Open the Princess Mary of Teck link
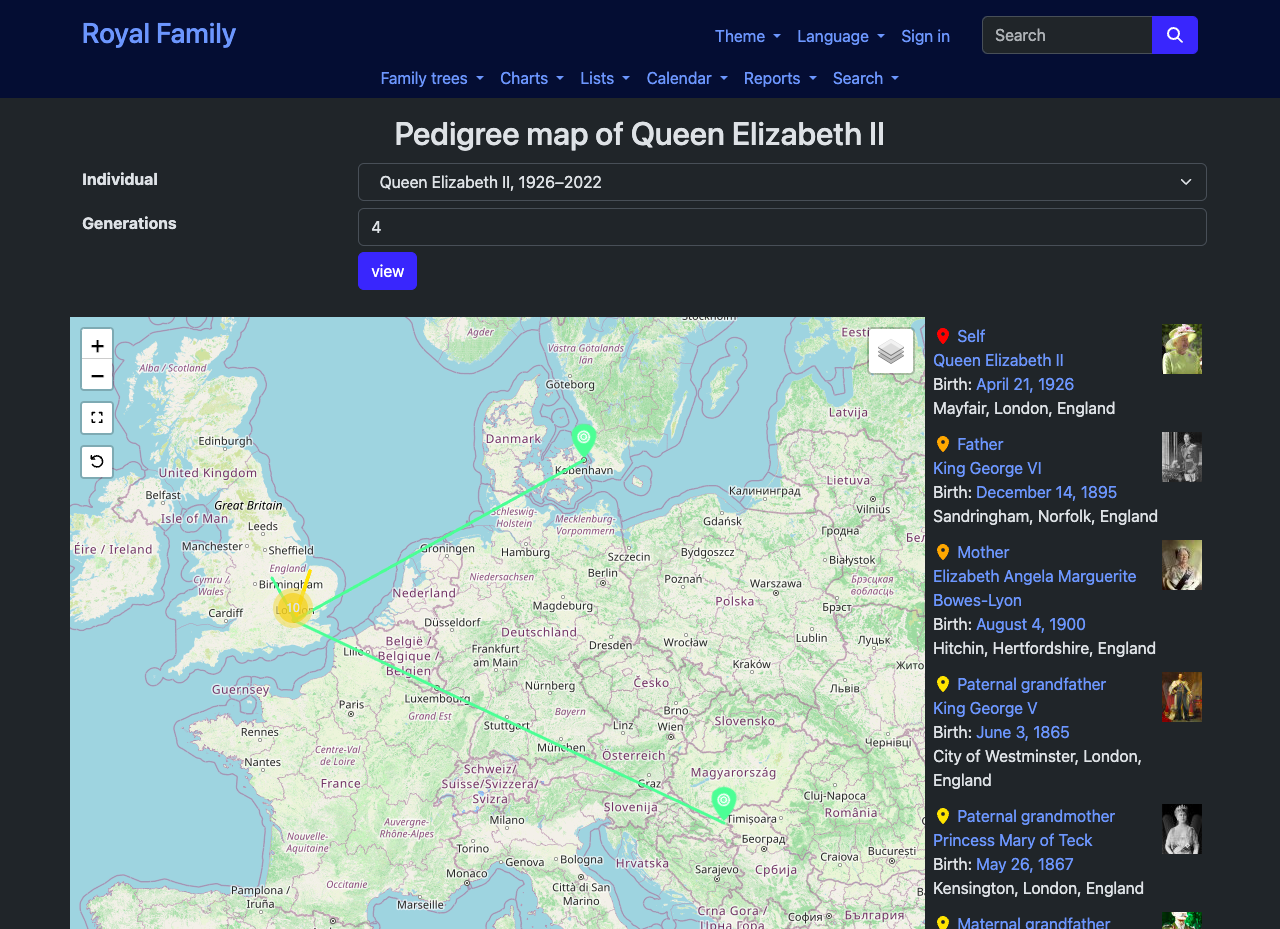This screenshot has height=929, width=1280. point(1013,840)
